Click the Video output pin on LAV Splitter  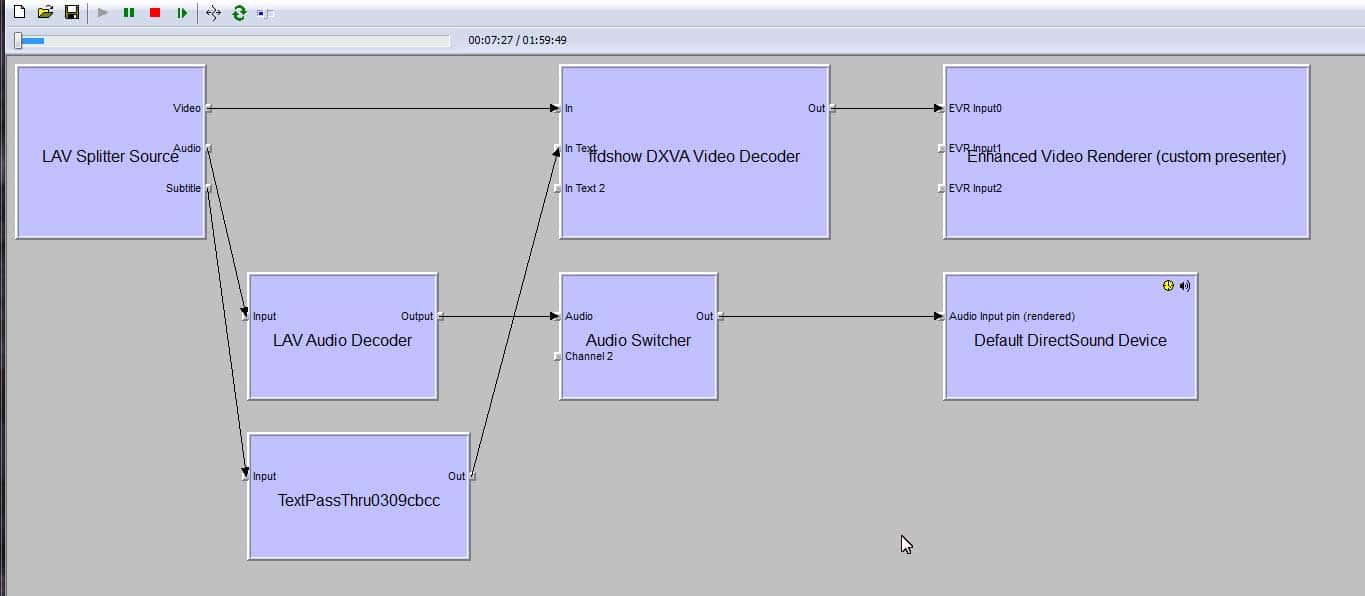pyautogui.click(x=208, y=108)
